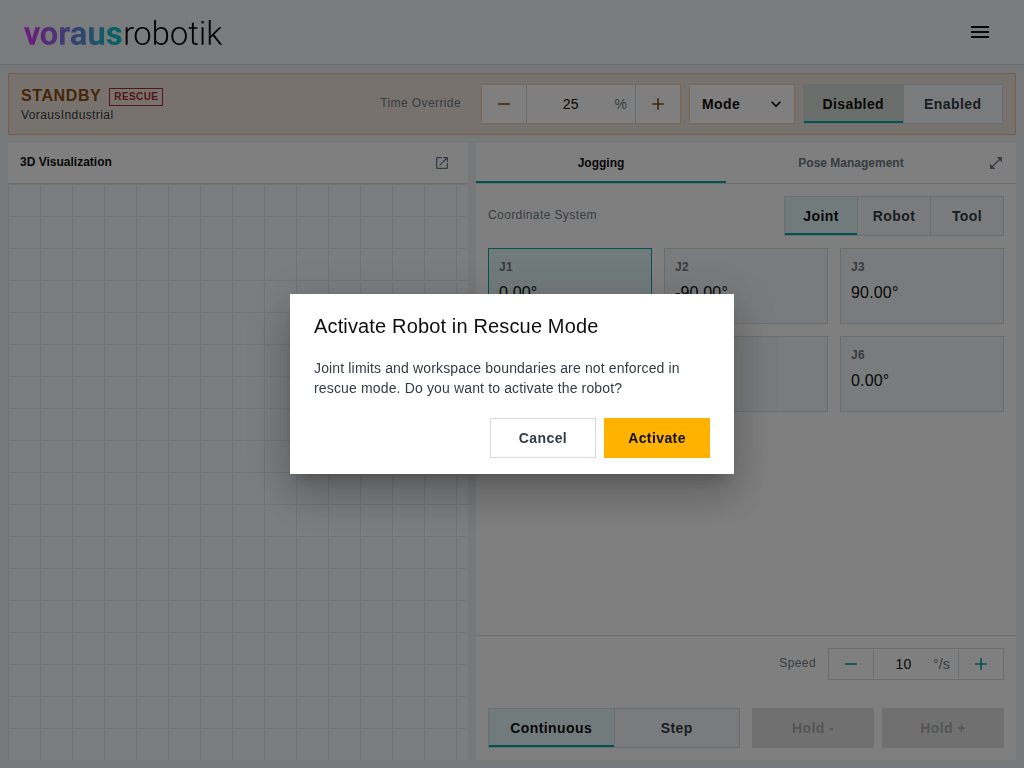Switch to the Pose Management tab
The width and height of the screenshot is (1024, 768).
pyautogui.click(x=850, y=163)
